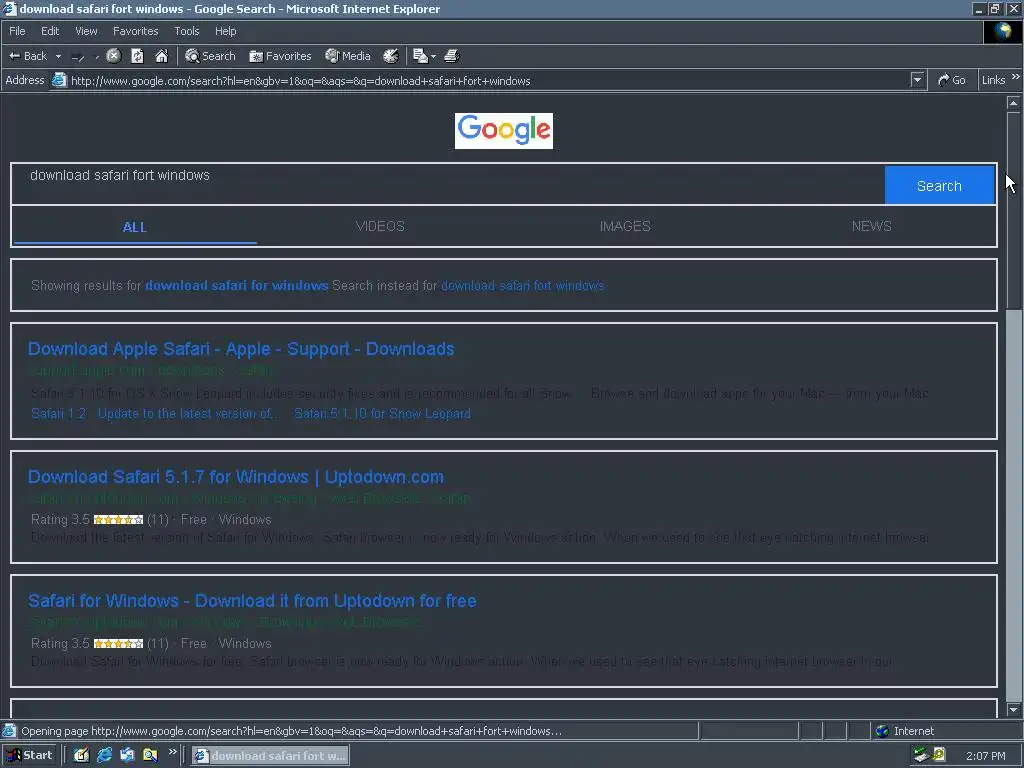Open the Forward history dropdown arrow
Image resolution: width=1024 pixels, height=768 pixels.
[97, 57]
